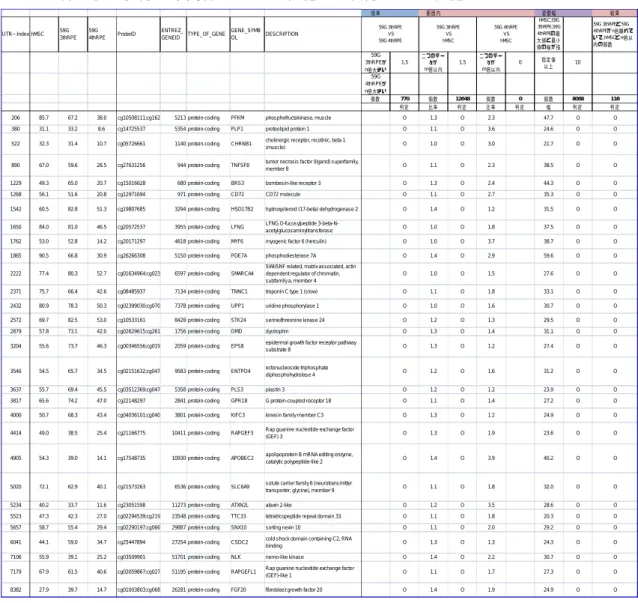The height and width of the screenshot is (603, 638).
Task: Select the 'GENE_SYMBOL' header cell
Action: pos(247,34)
